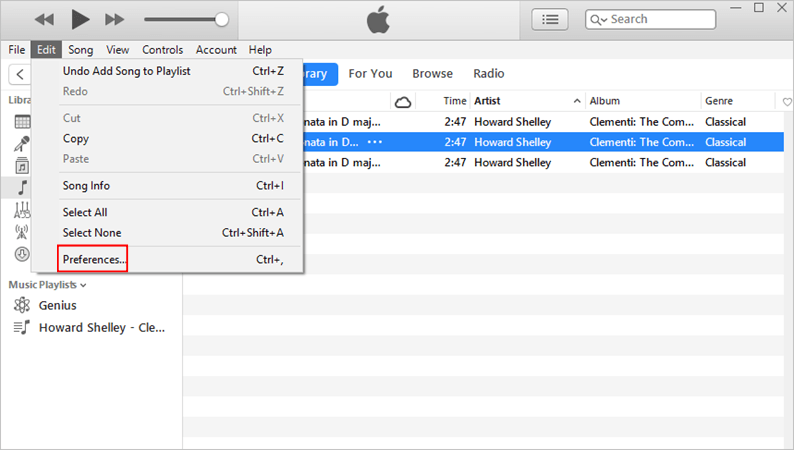Click the partially hidden Library tab

click(x=321, y=74)
